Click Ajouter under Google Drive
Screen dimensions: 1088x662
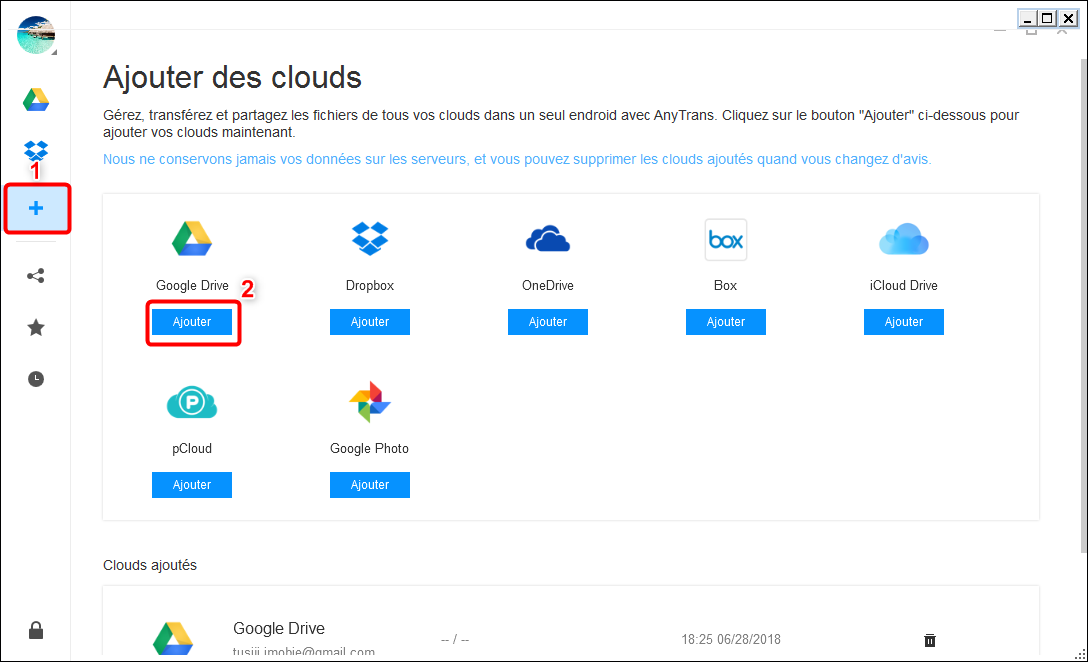coord(192,322)
